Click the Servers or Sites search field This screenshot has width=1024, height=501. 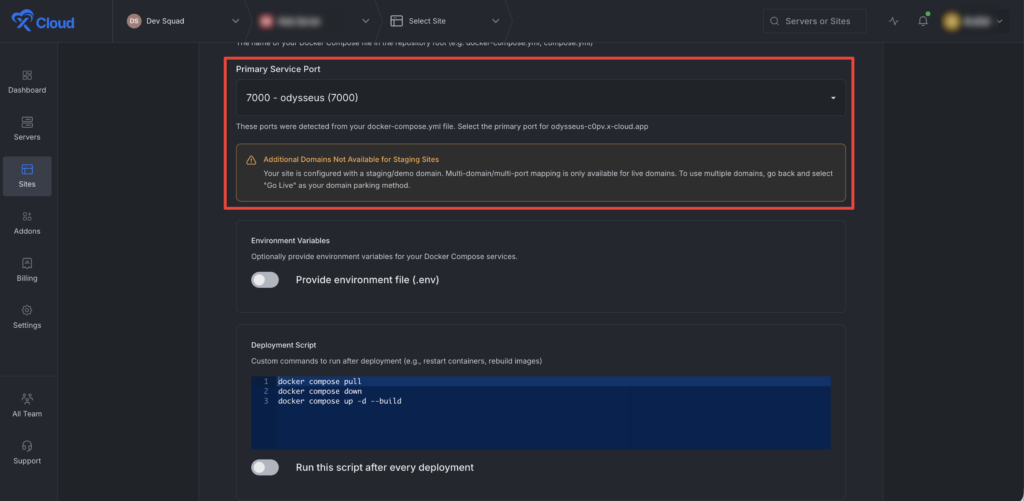pos(814,21)
